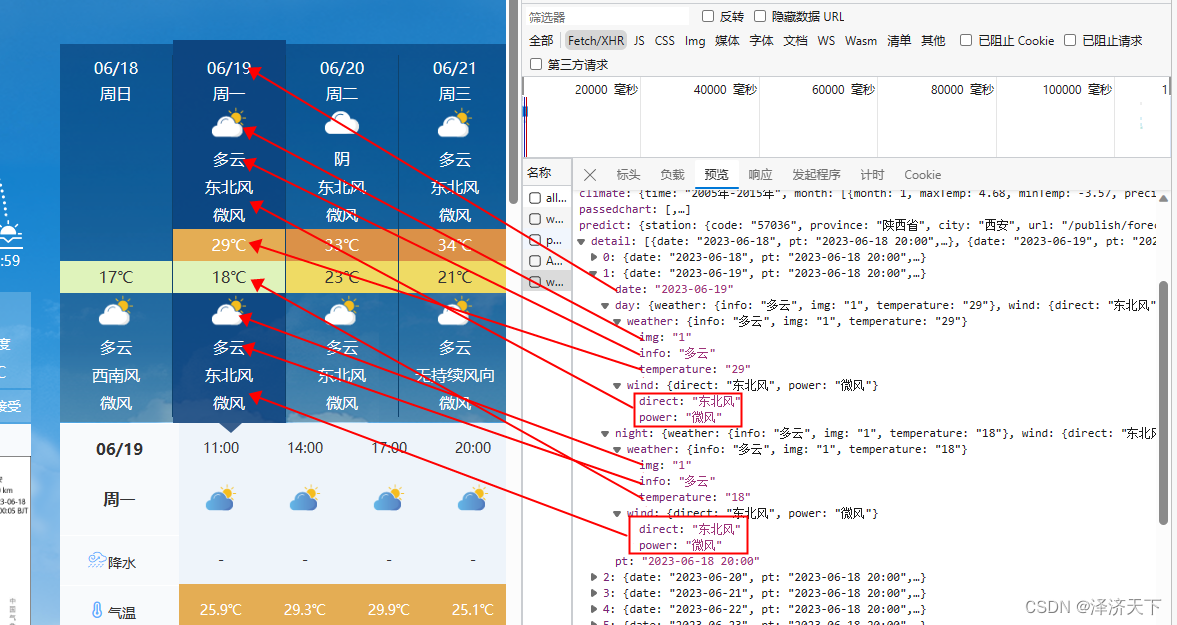Switch to the 预览 preview tab
Viewport: 1177px width, 625px height.
click(x=716, y=175)
